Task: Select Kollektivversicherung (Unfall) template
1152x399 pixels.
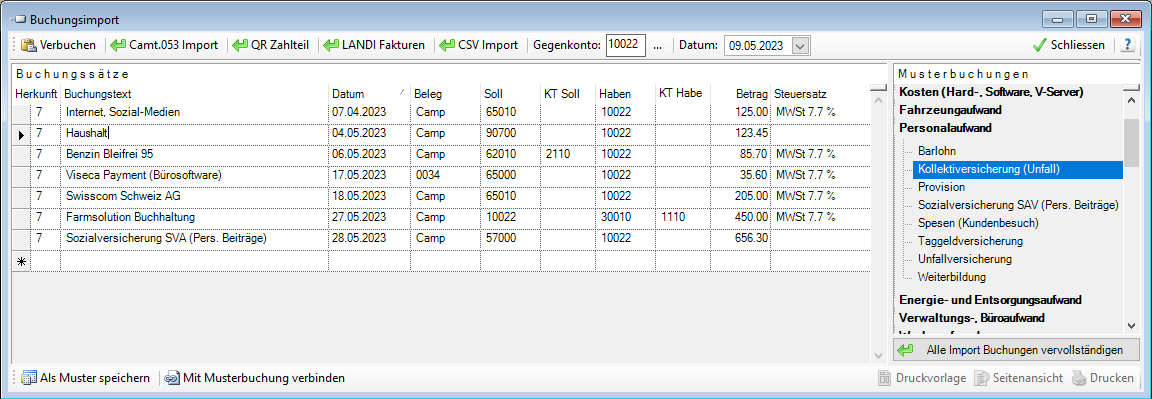Action: 1018,169
